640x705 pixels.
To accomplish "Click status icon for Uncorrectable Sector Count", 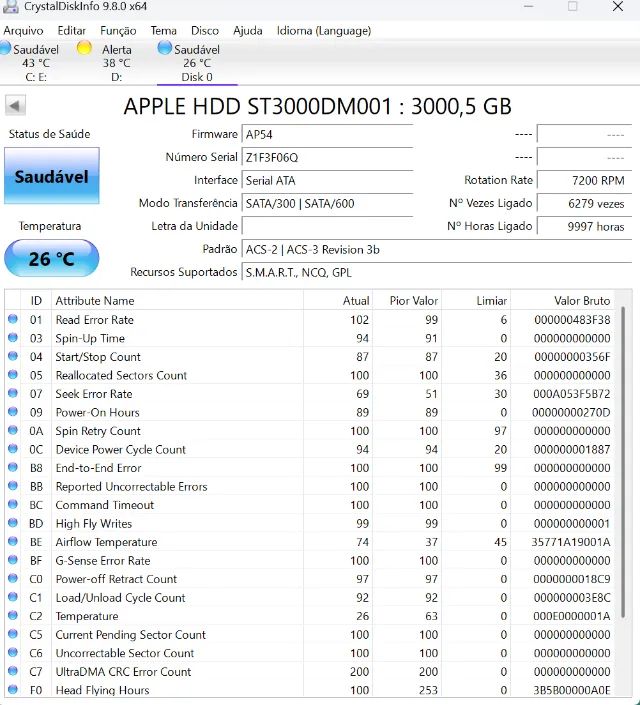I will tap(13, 652).
